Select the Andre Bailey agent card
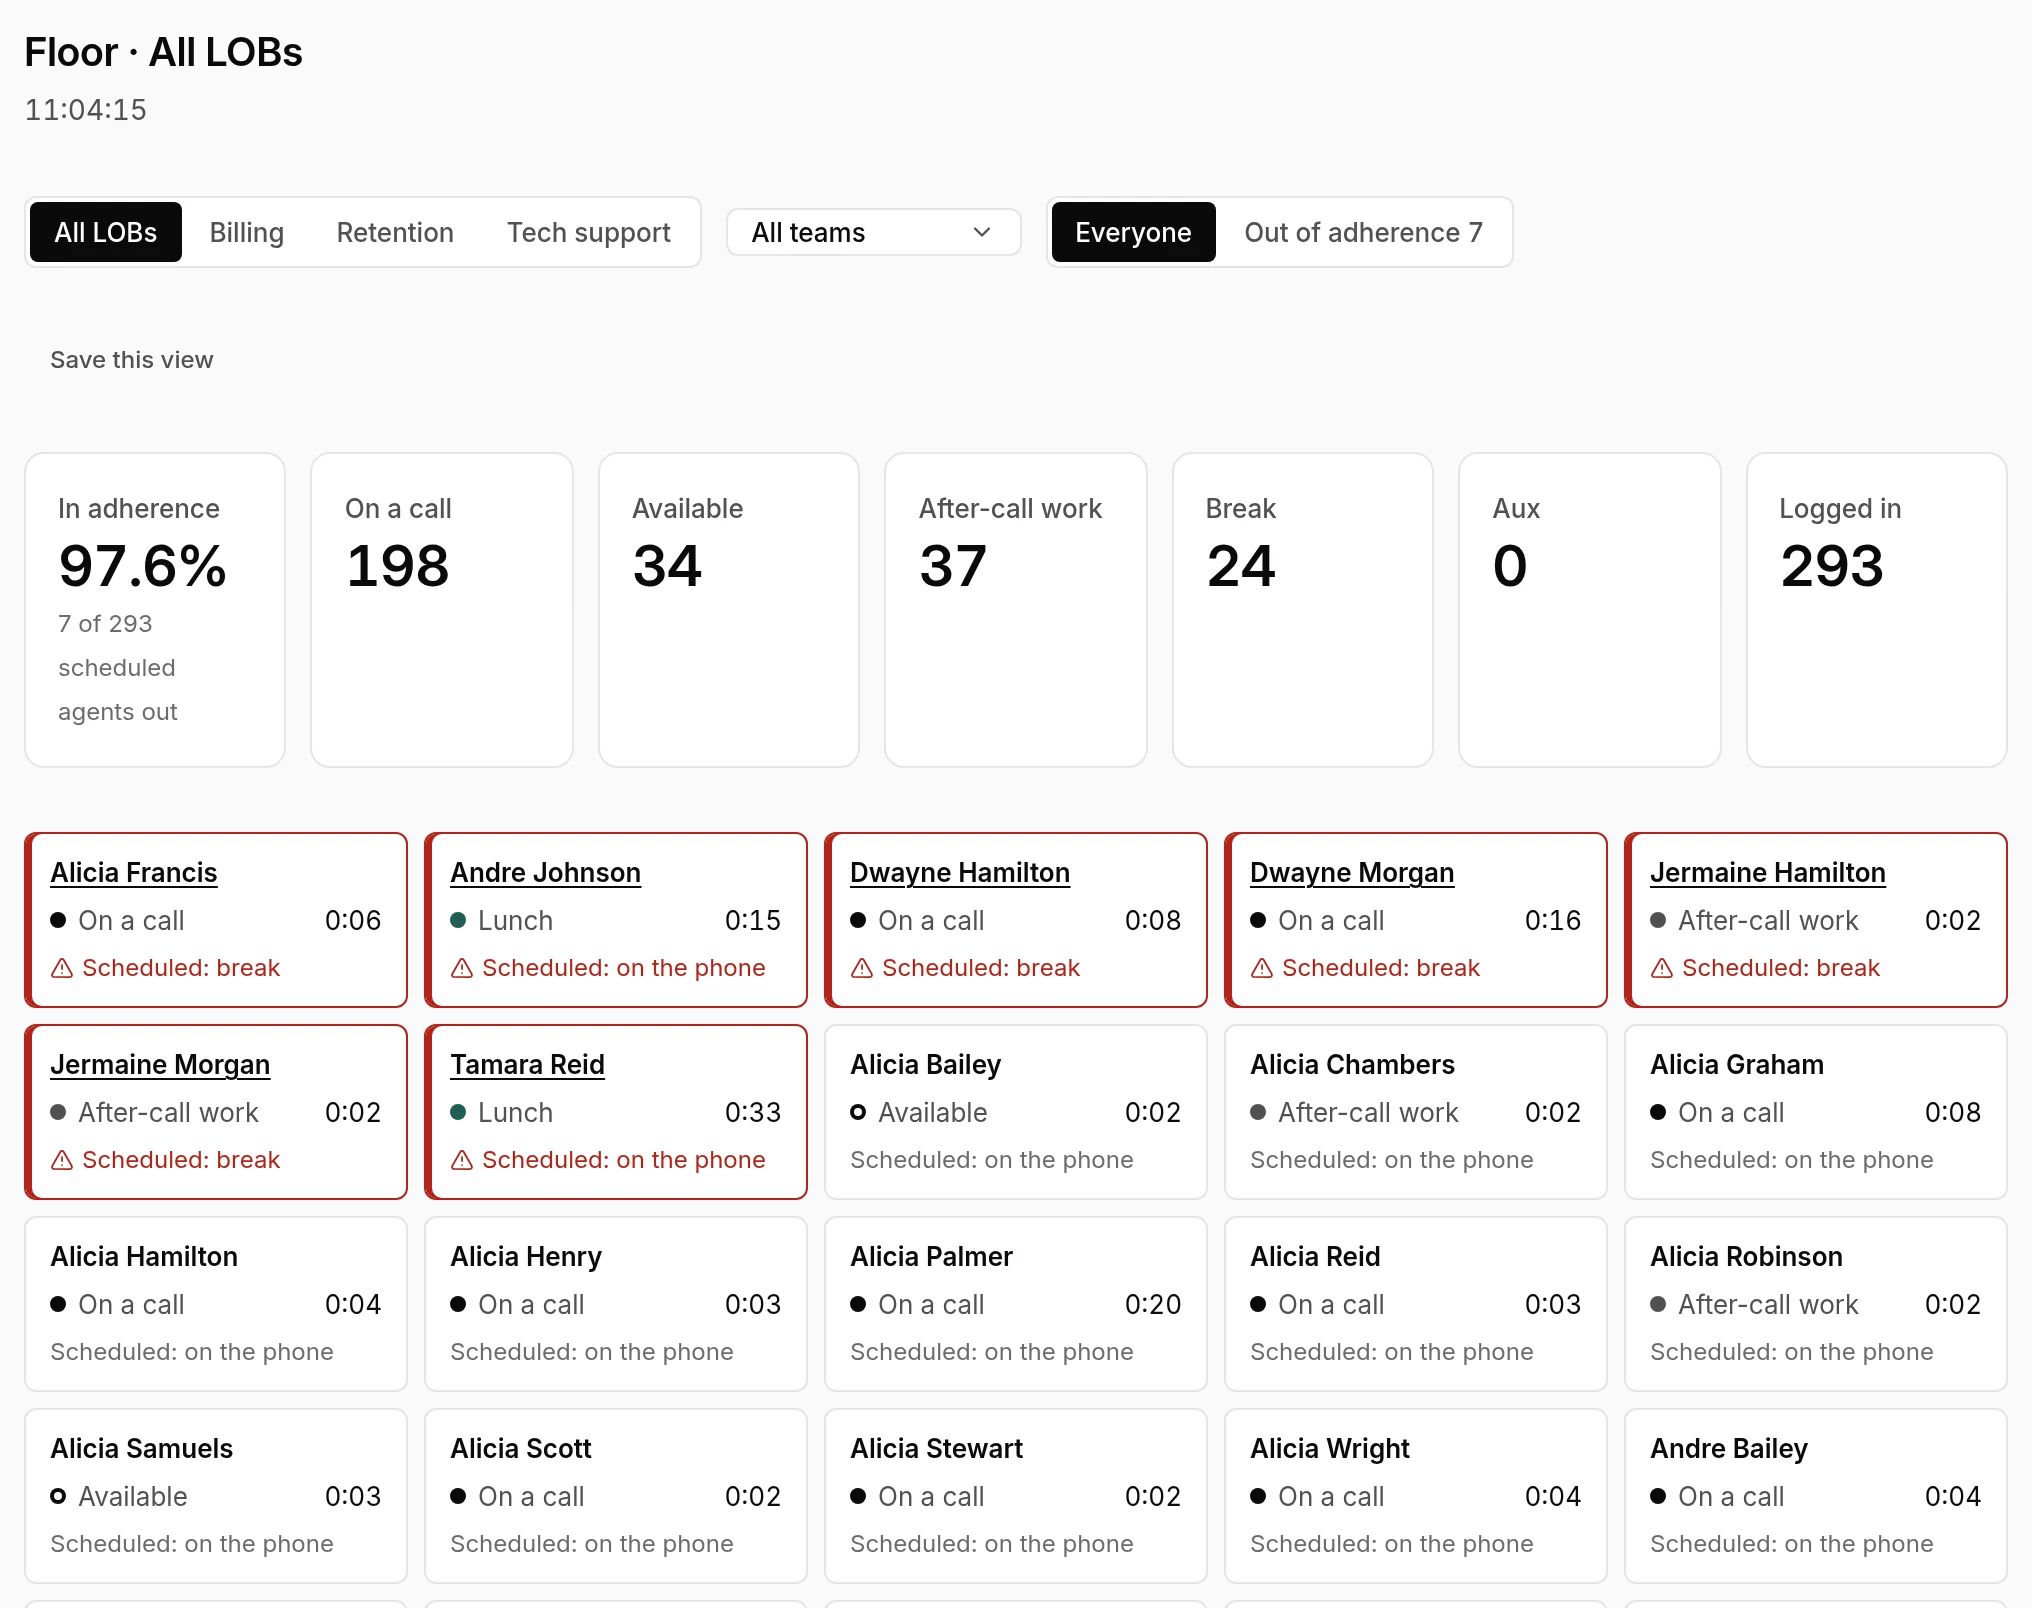2032x1608 pixels. tap(1816, 1496)
